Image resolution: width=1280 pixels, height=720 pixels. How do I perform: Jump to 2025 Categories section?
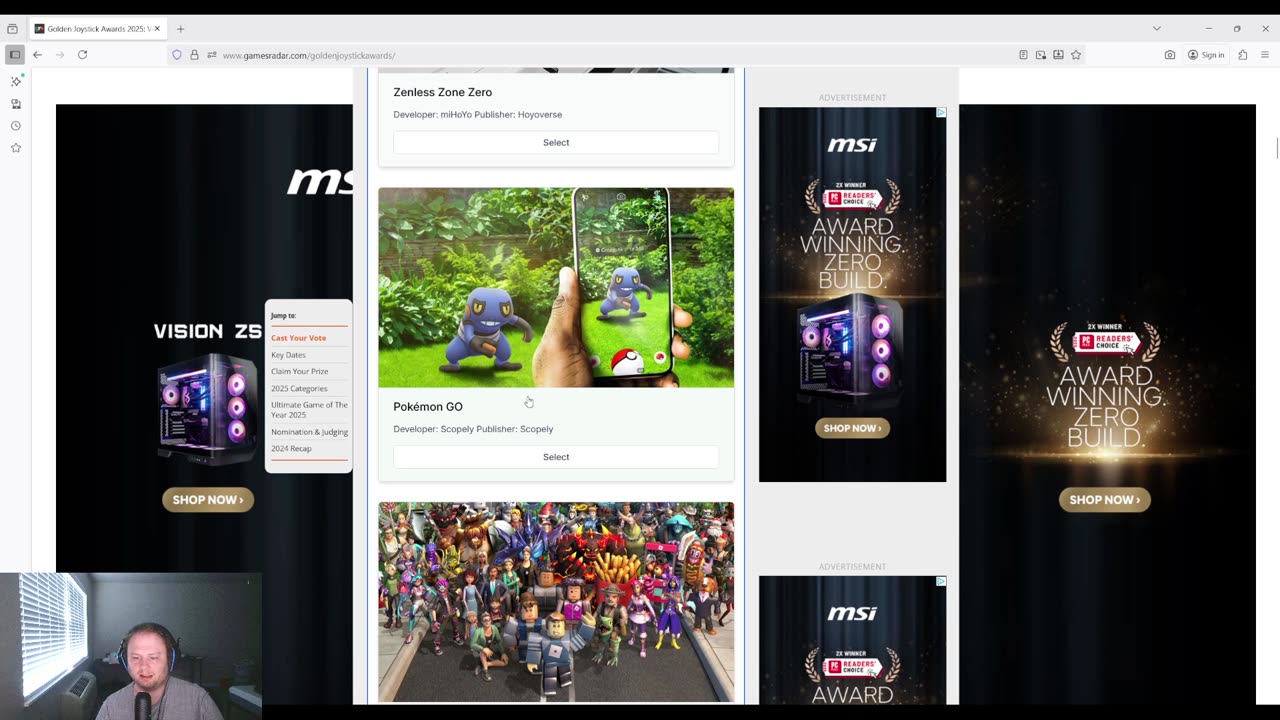pos(299,388)
